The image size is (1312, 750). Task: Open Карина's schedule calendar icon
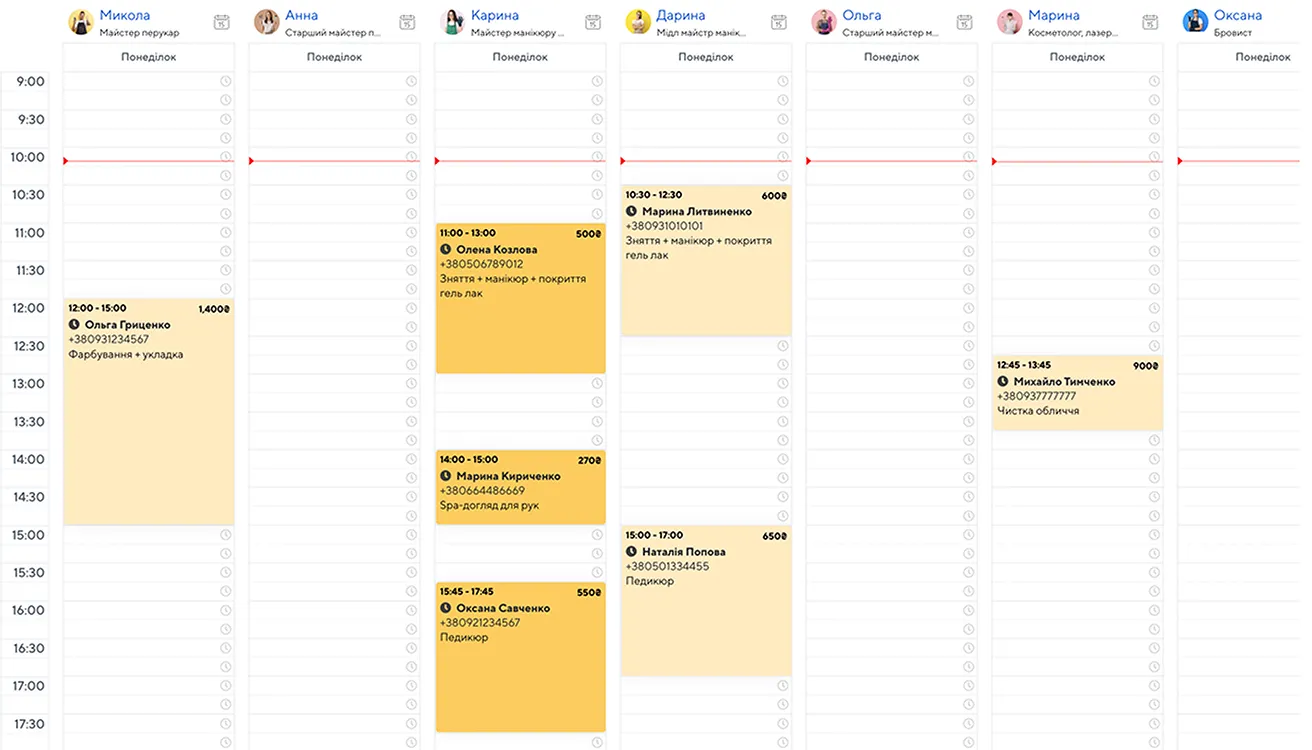[x=593, y=22]
